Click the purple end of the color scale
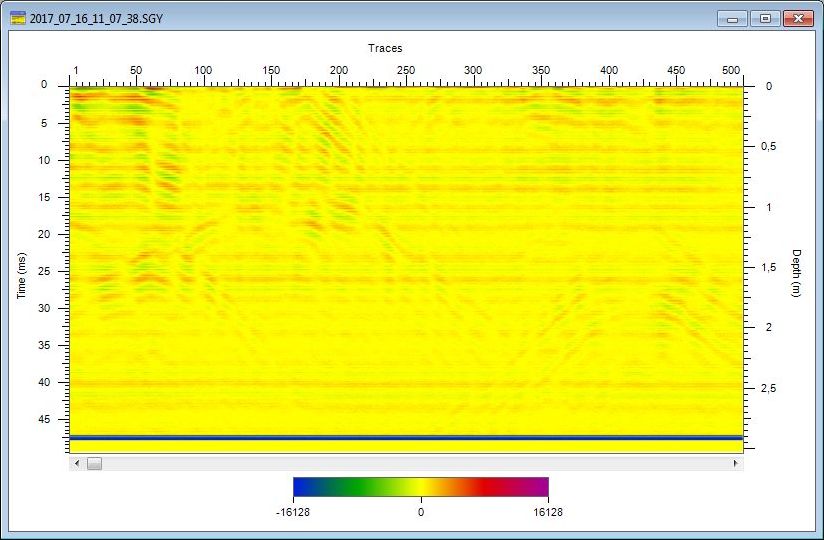The image size is (824, 540). coord(540,487)
